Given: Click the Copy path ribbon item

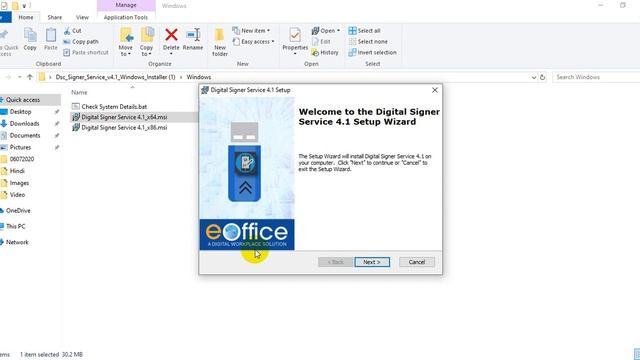Looking at the screenshot, I should coord(81,42).
